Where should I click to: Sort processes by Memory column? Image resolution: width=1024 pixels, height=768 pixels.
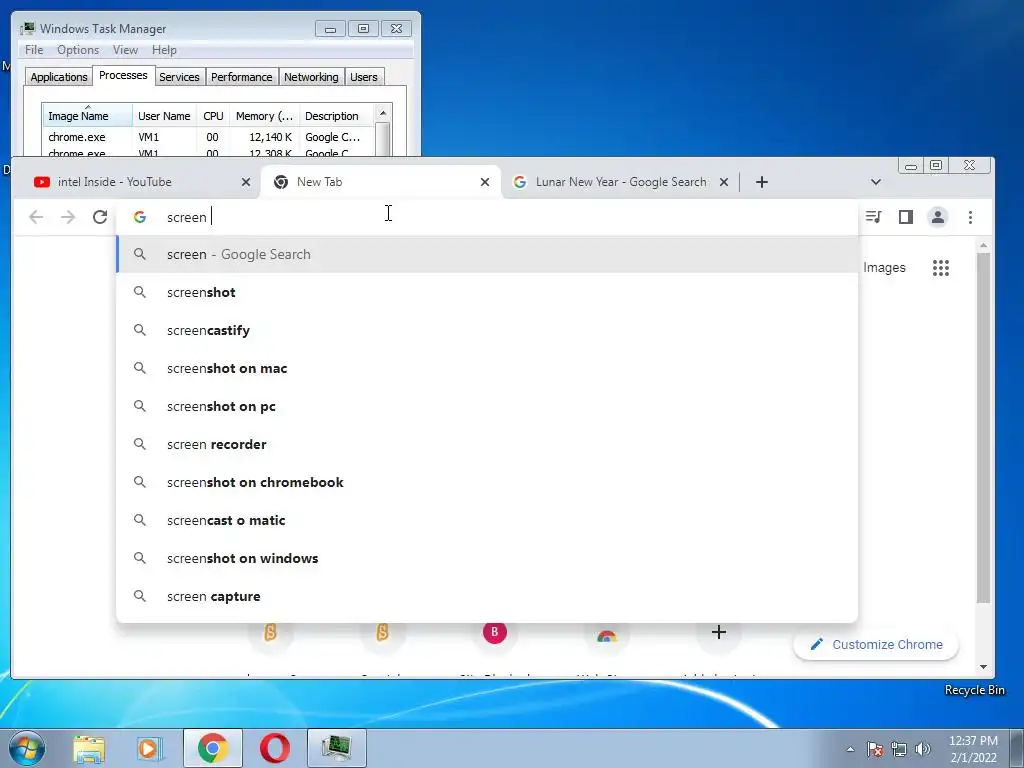point(264,116)
